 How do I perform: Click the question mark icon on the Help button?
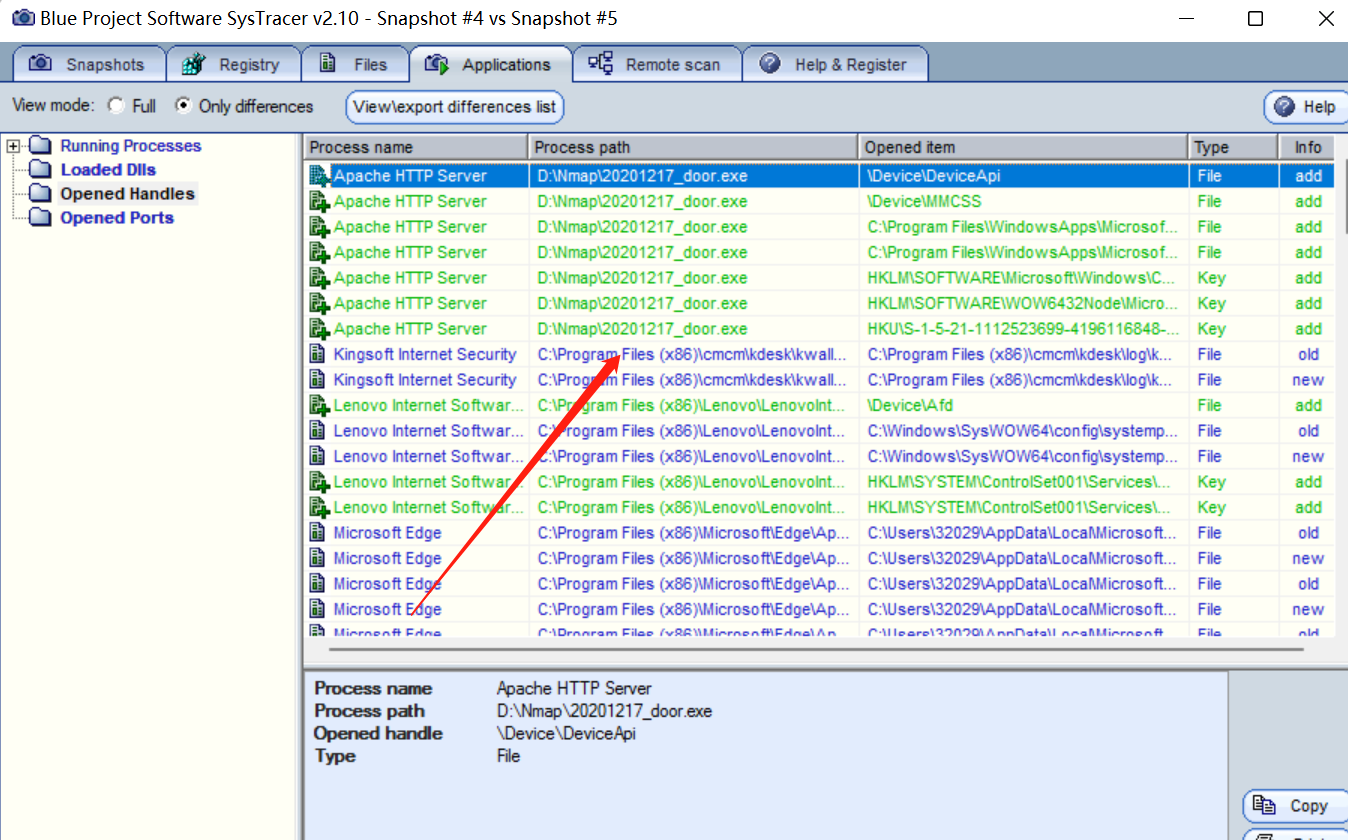[1284, 106]
